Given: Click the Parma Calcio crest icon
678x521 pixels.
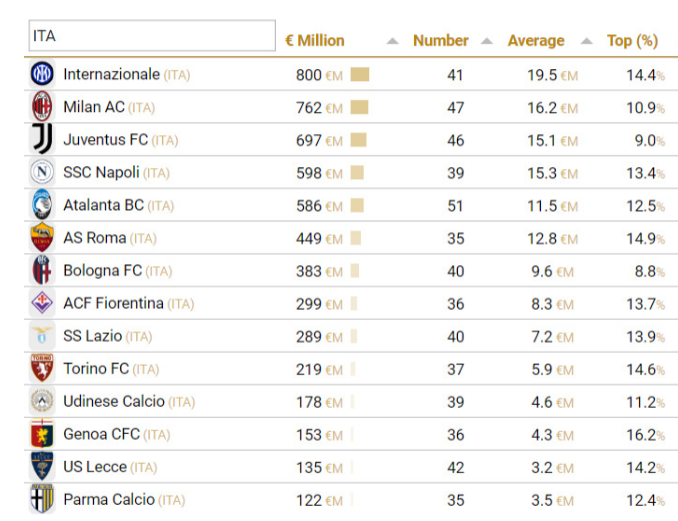Looking at the screenshot, I should tap(42, 499).
